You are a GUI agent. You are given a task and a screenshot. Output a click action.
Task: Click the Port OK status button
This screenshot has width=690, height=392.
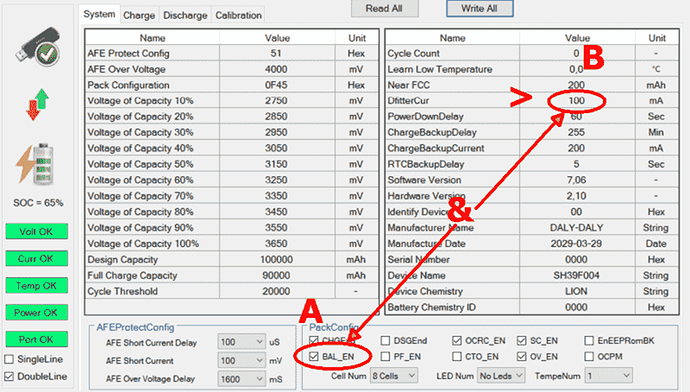(x=37, y=340)
